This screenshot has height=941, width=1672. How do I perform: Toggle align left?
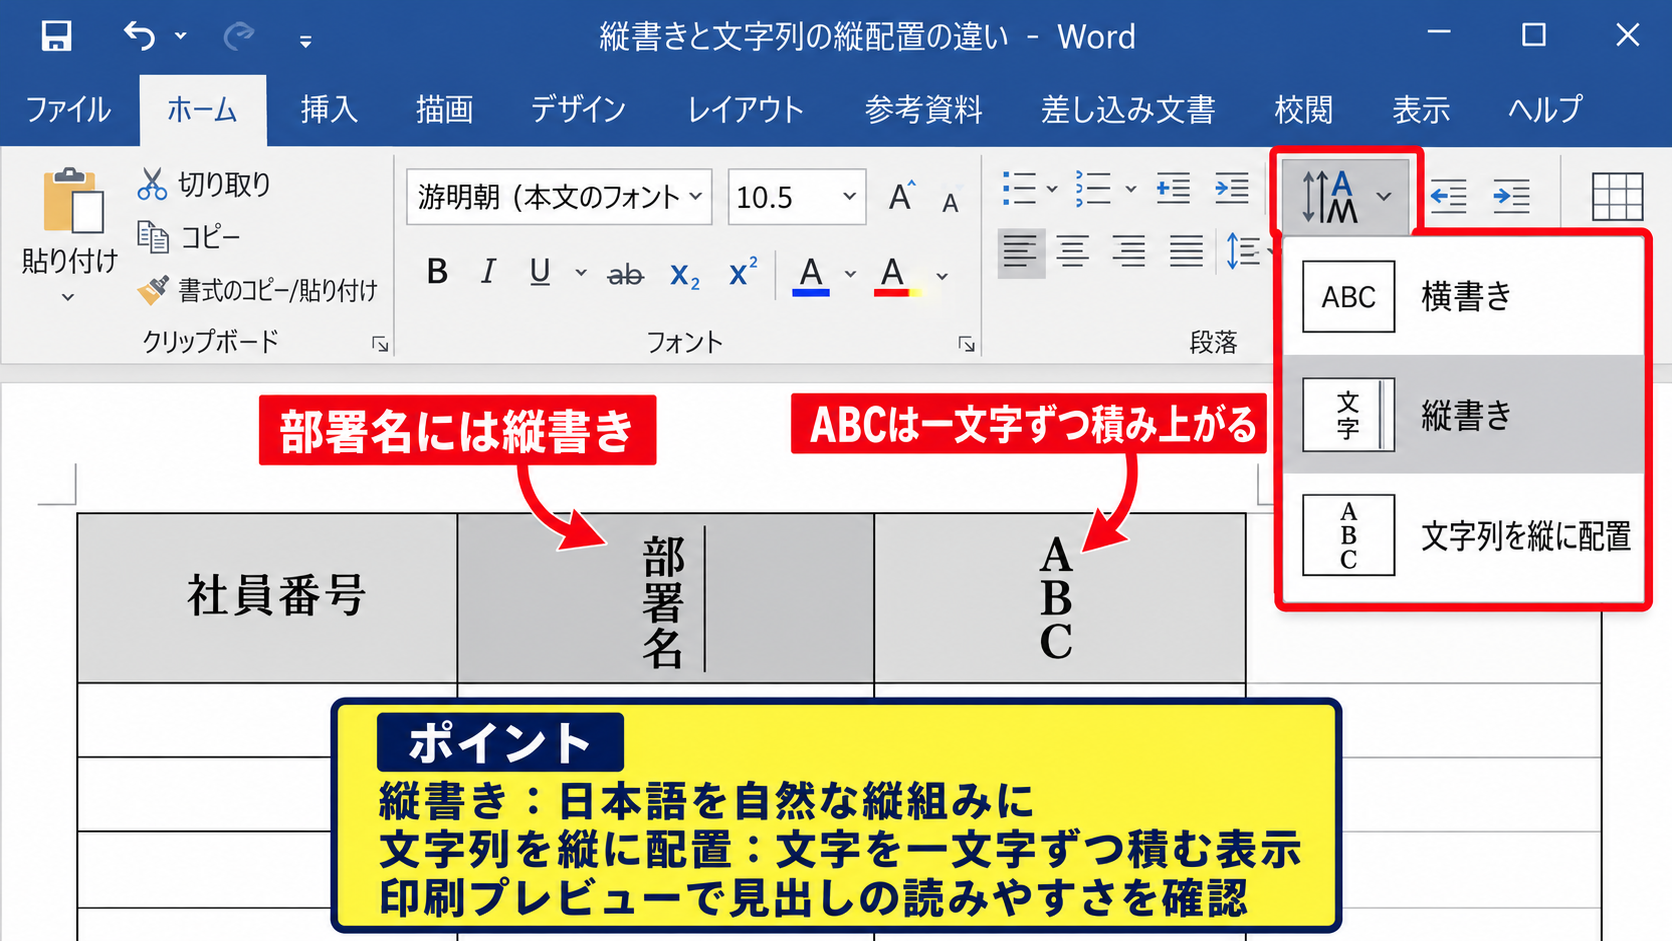(1021, 251)
